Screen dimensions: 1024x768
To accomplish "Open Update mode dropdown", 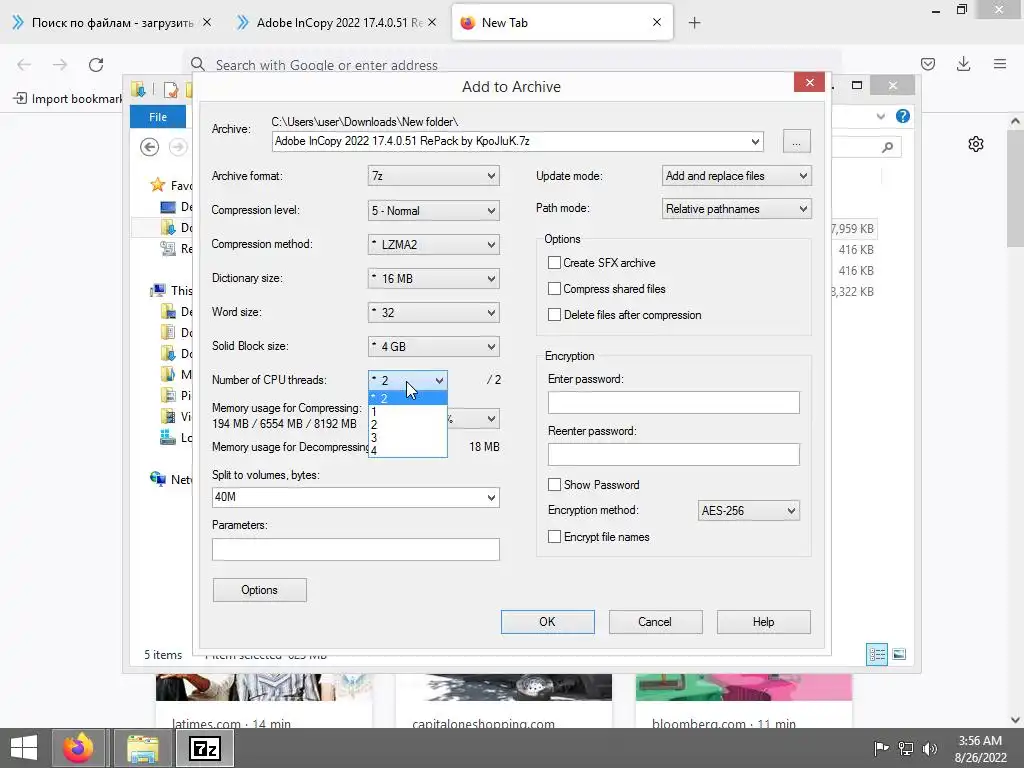I will (x=737, y=176).
